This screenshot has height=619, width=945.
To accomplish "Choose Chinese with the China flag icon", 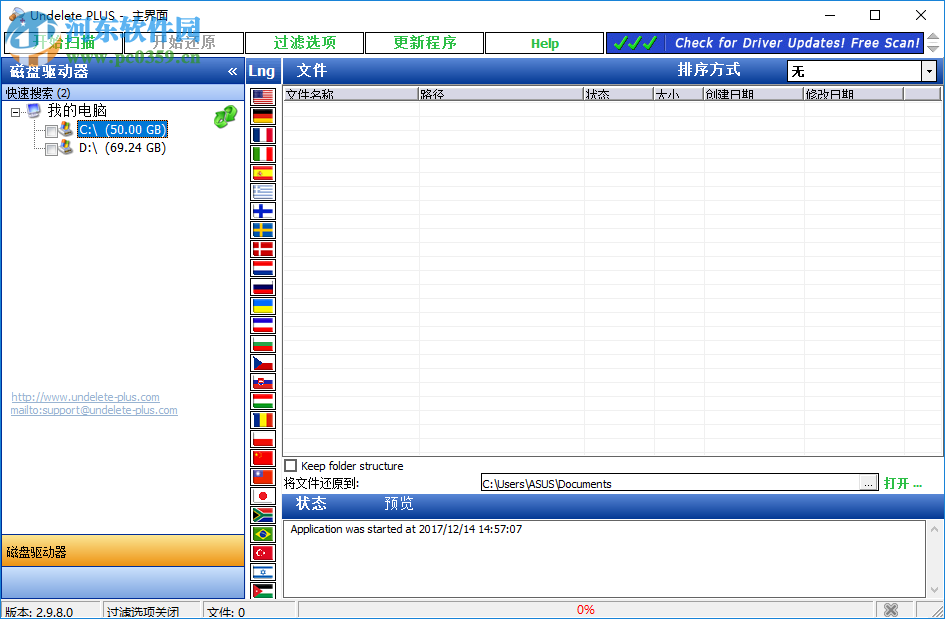I will 263,457.
